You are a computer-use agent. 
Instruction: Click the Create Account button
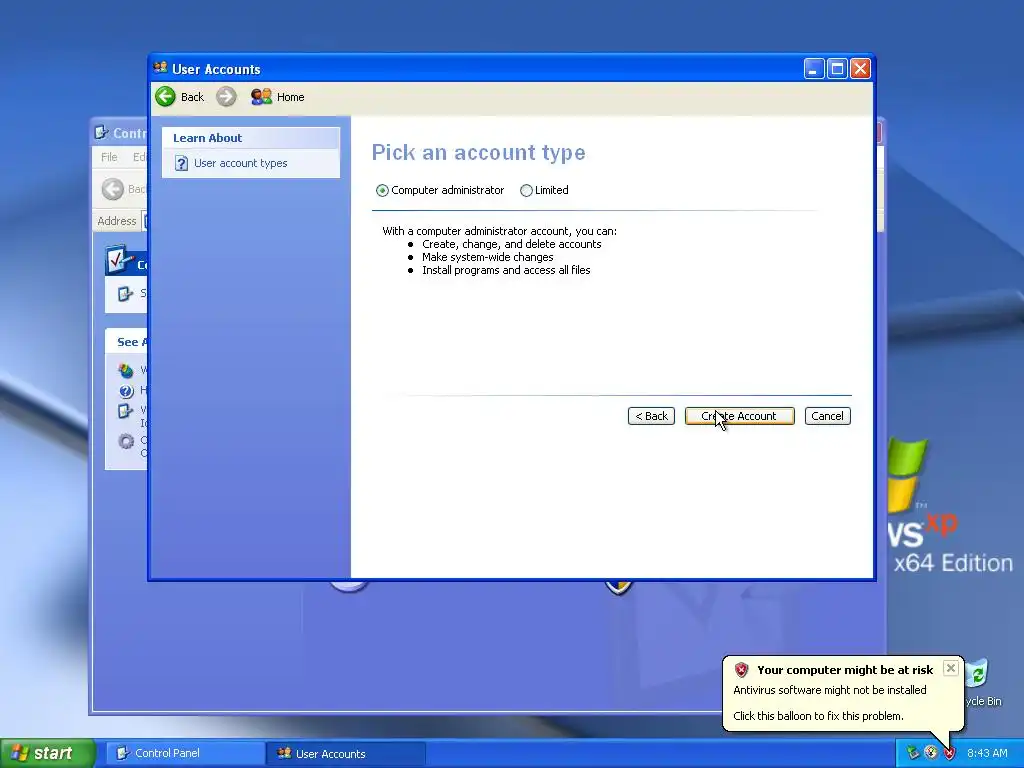739,416
